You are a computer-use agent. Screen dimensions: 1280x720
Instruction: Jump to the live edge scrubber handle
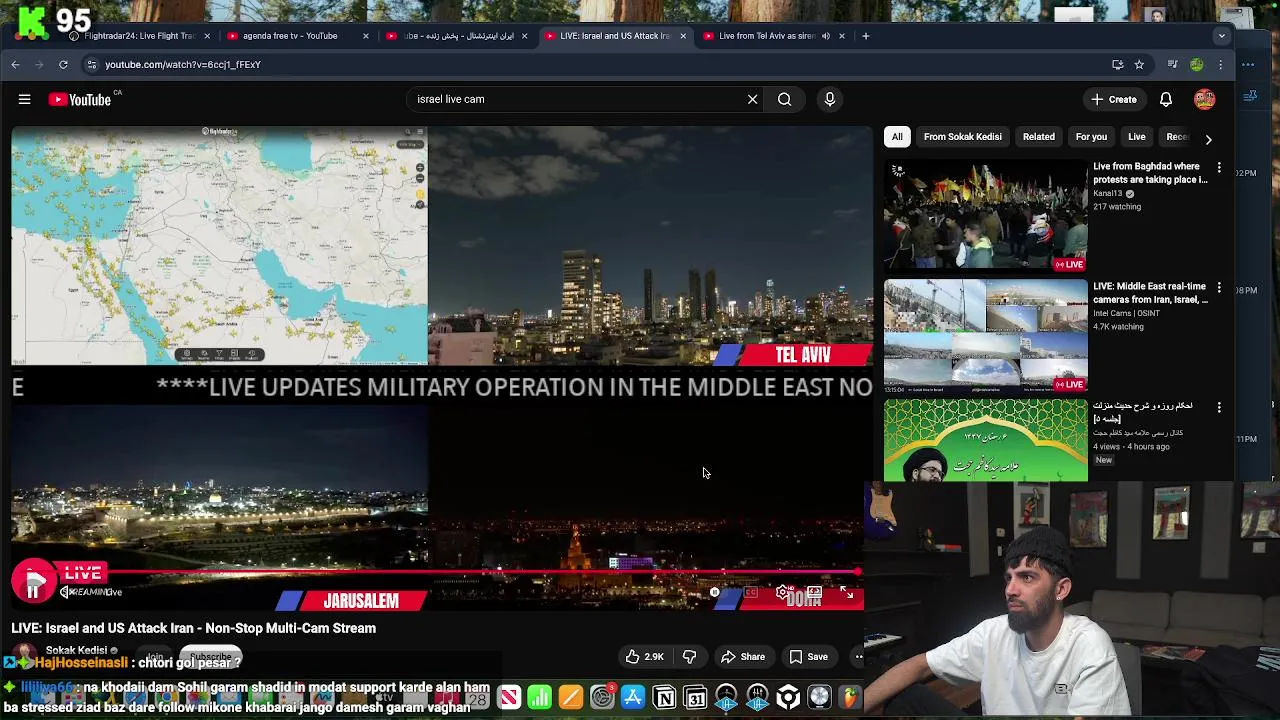click(x=857, y=572)
